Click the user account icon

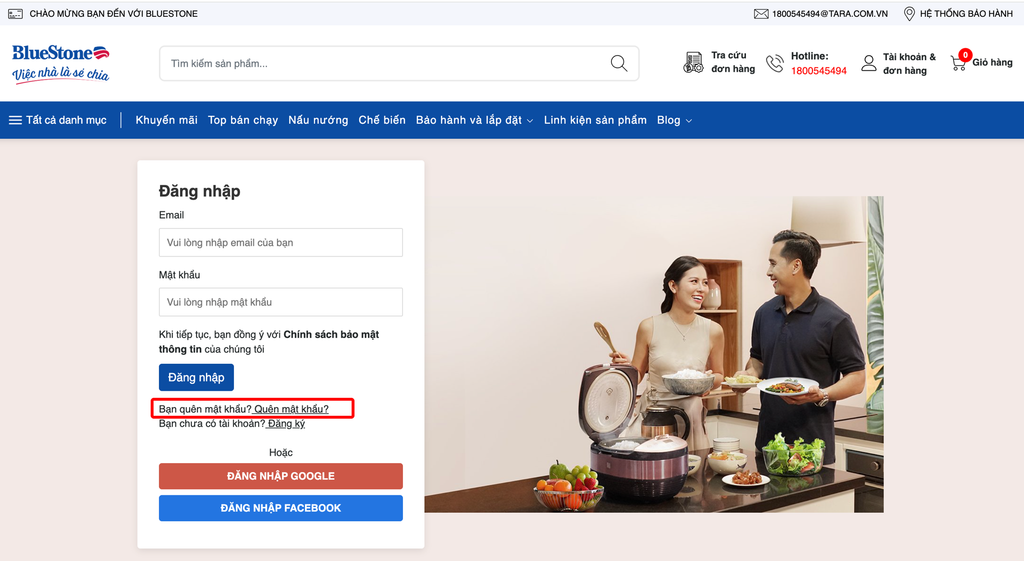point(868,63)
